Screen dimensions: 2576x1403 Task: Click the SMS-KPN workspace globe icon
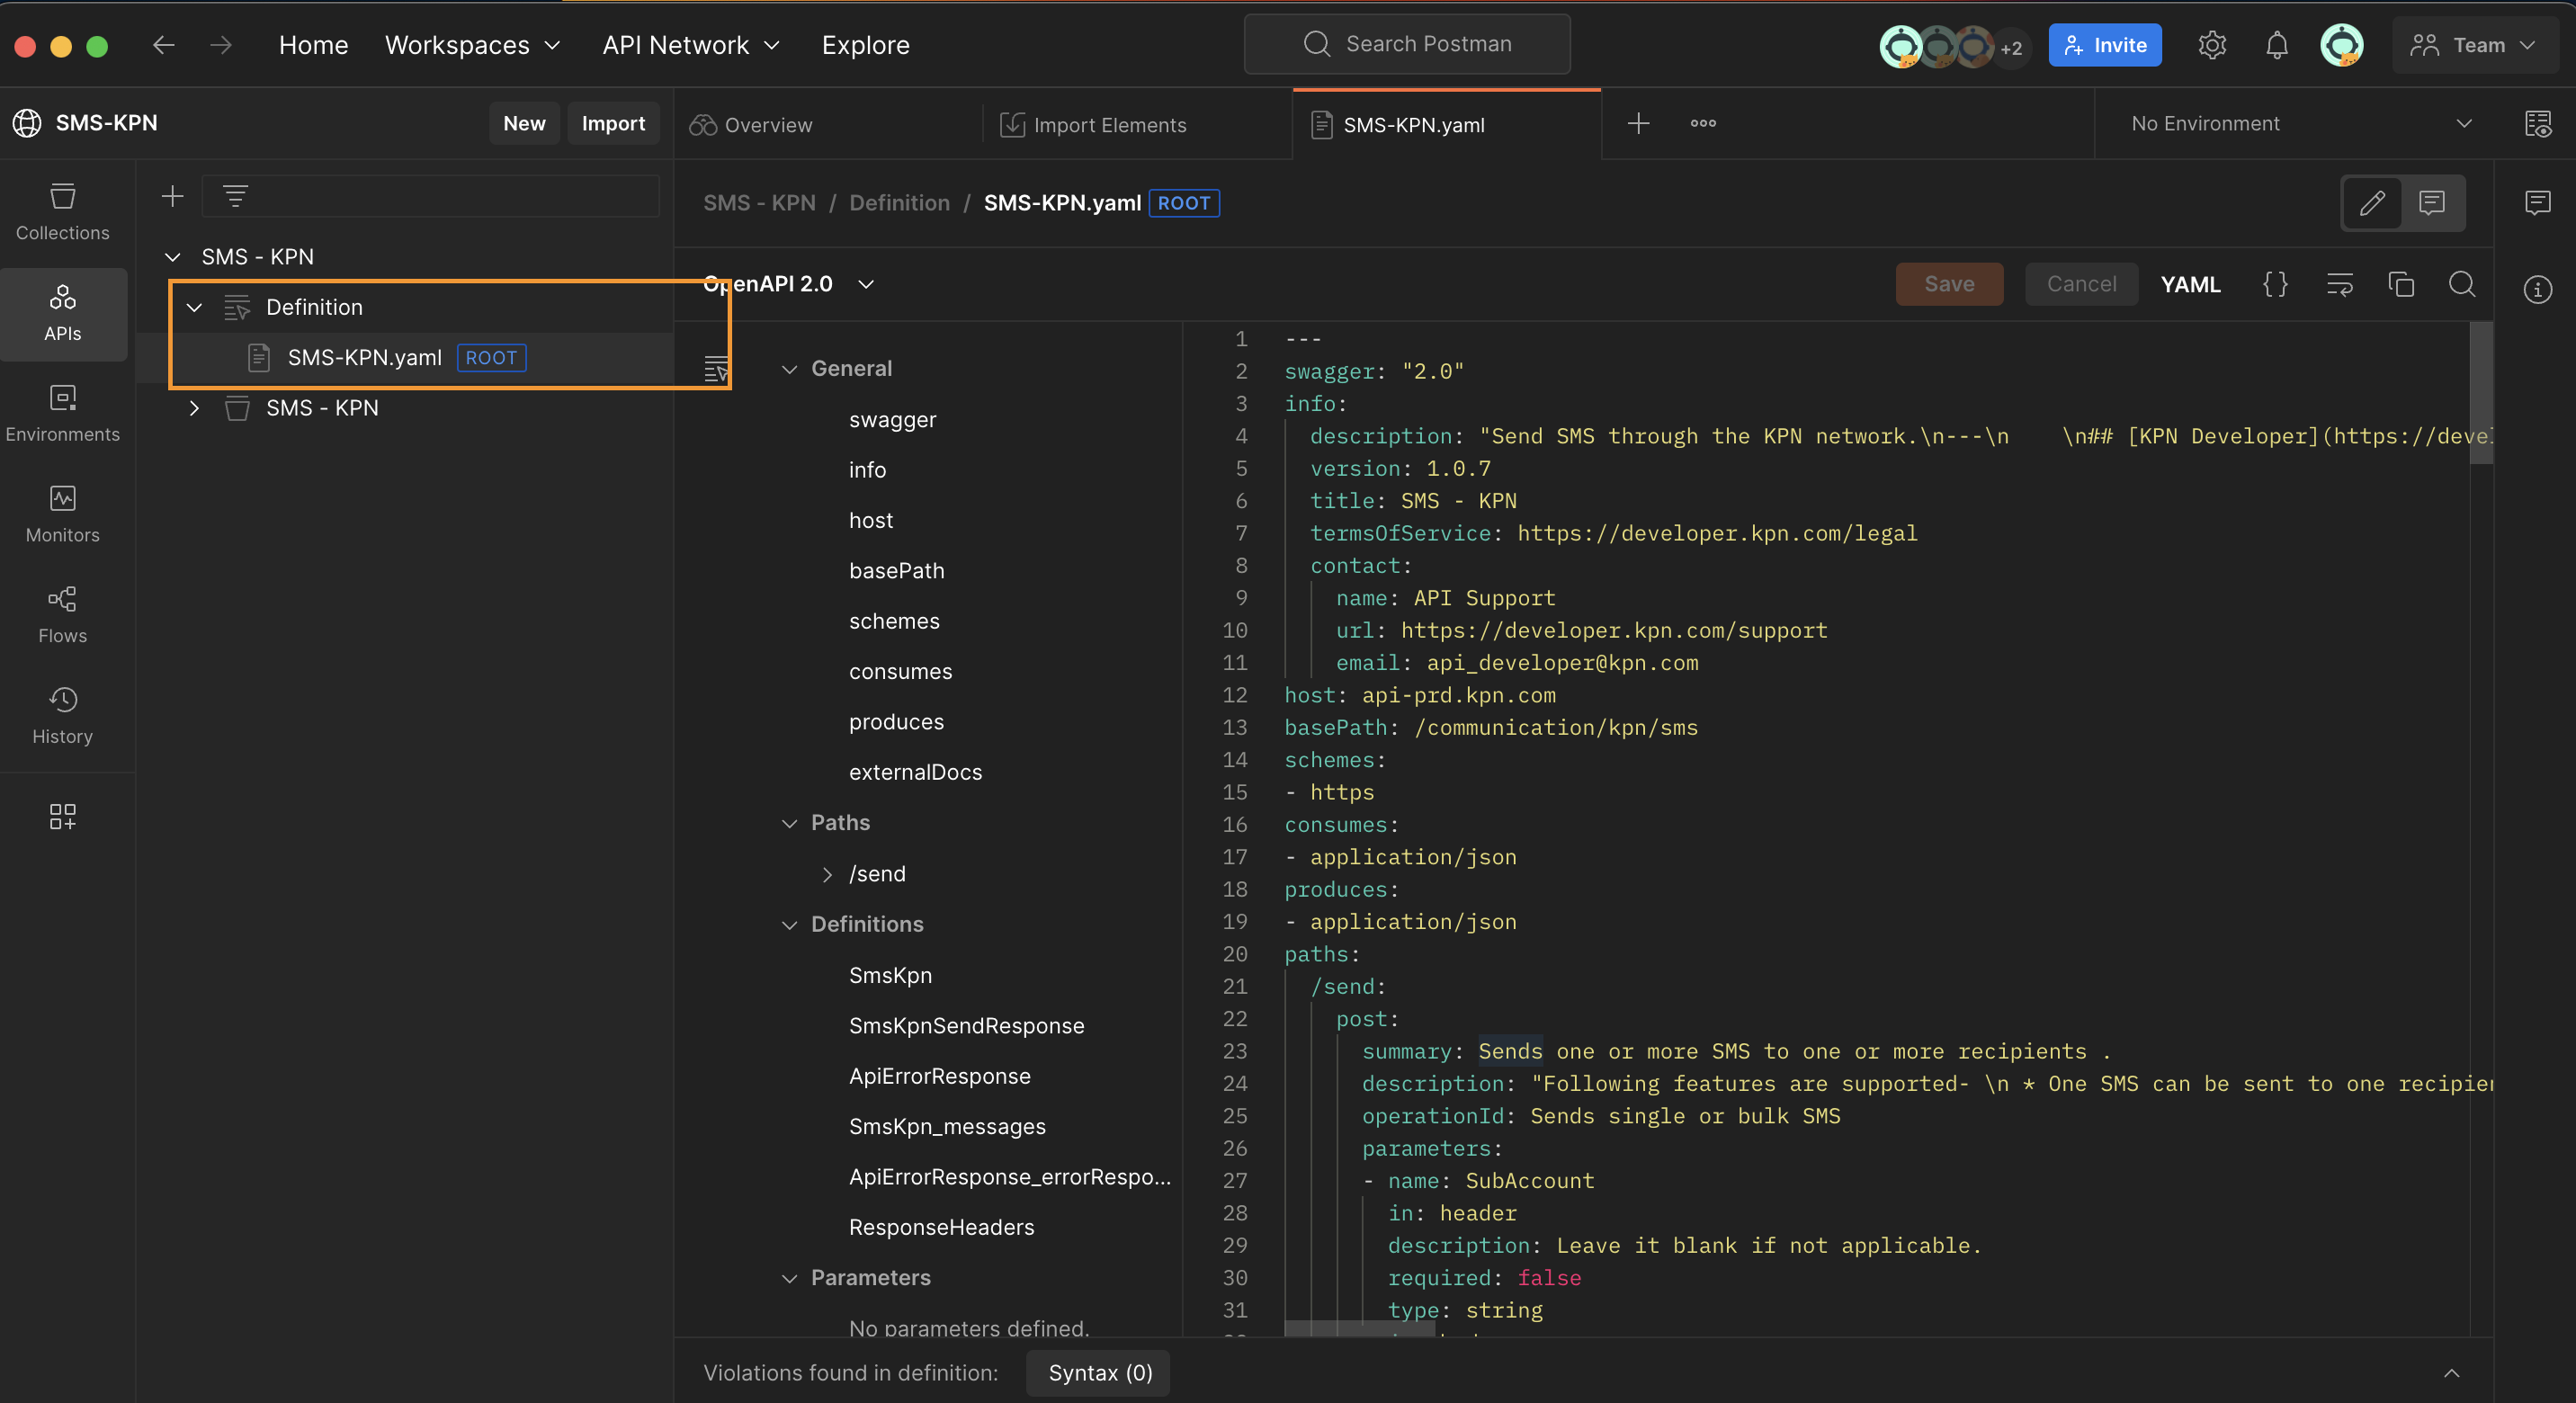(27, 123)
